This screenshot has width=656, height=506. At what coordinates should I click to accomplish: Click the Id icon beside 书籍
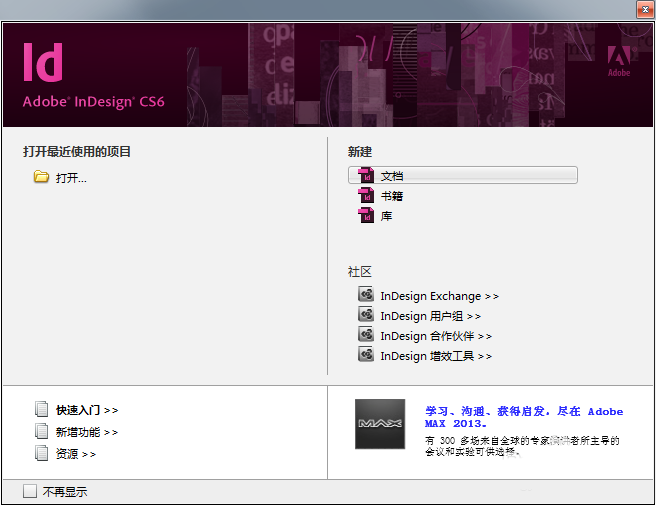[366, 195]
